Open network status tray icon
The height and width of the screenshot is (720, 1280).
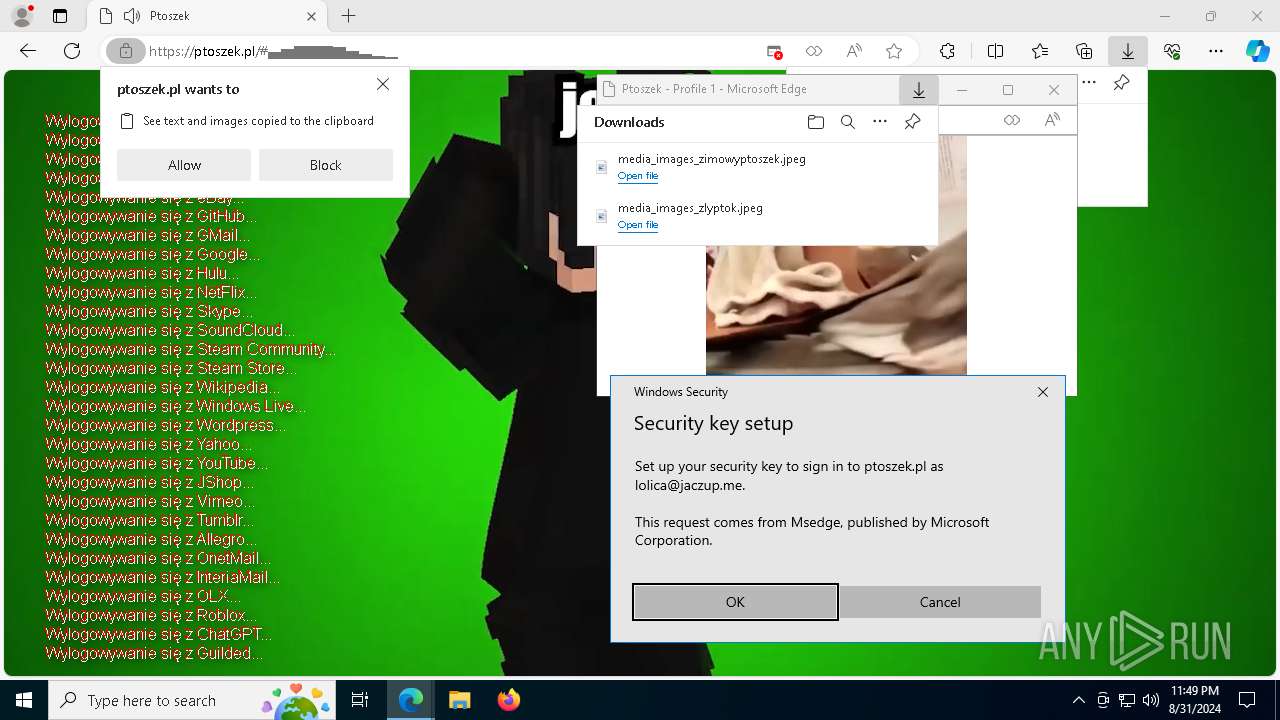tap(1127, 700)
